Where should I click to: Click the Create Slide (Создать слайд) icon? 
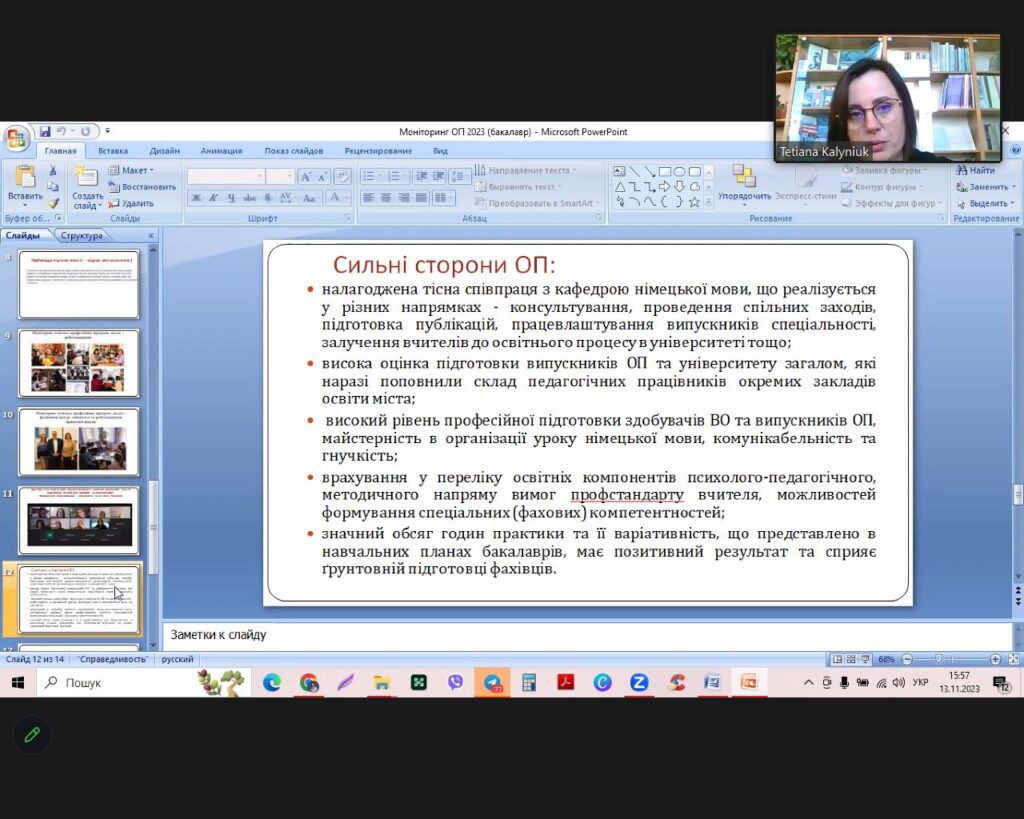point(86,177)
